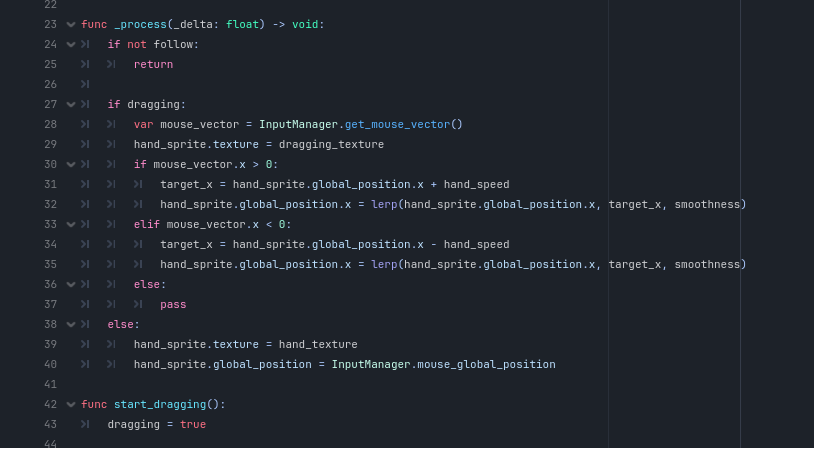The height and width of the screenshot is (450, 814).
Task: Collapse the 'if dragging' block
Action: click(71, 104)
